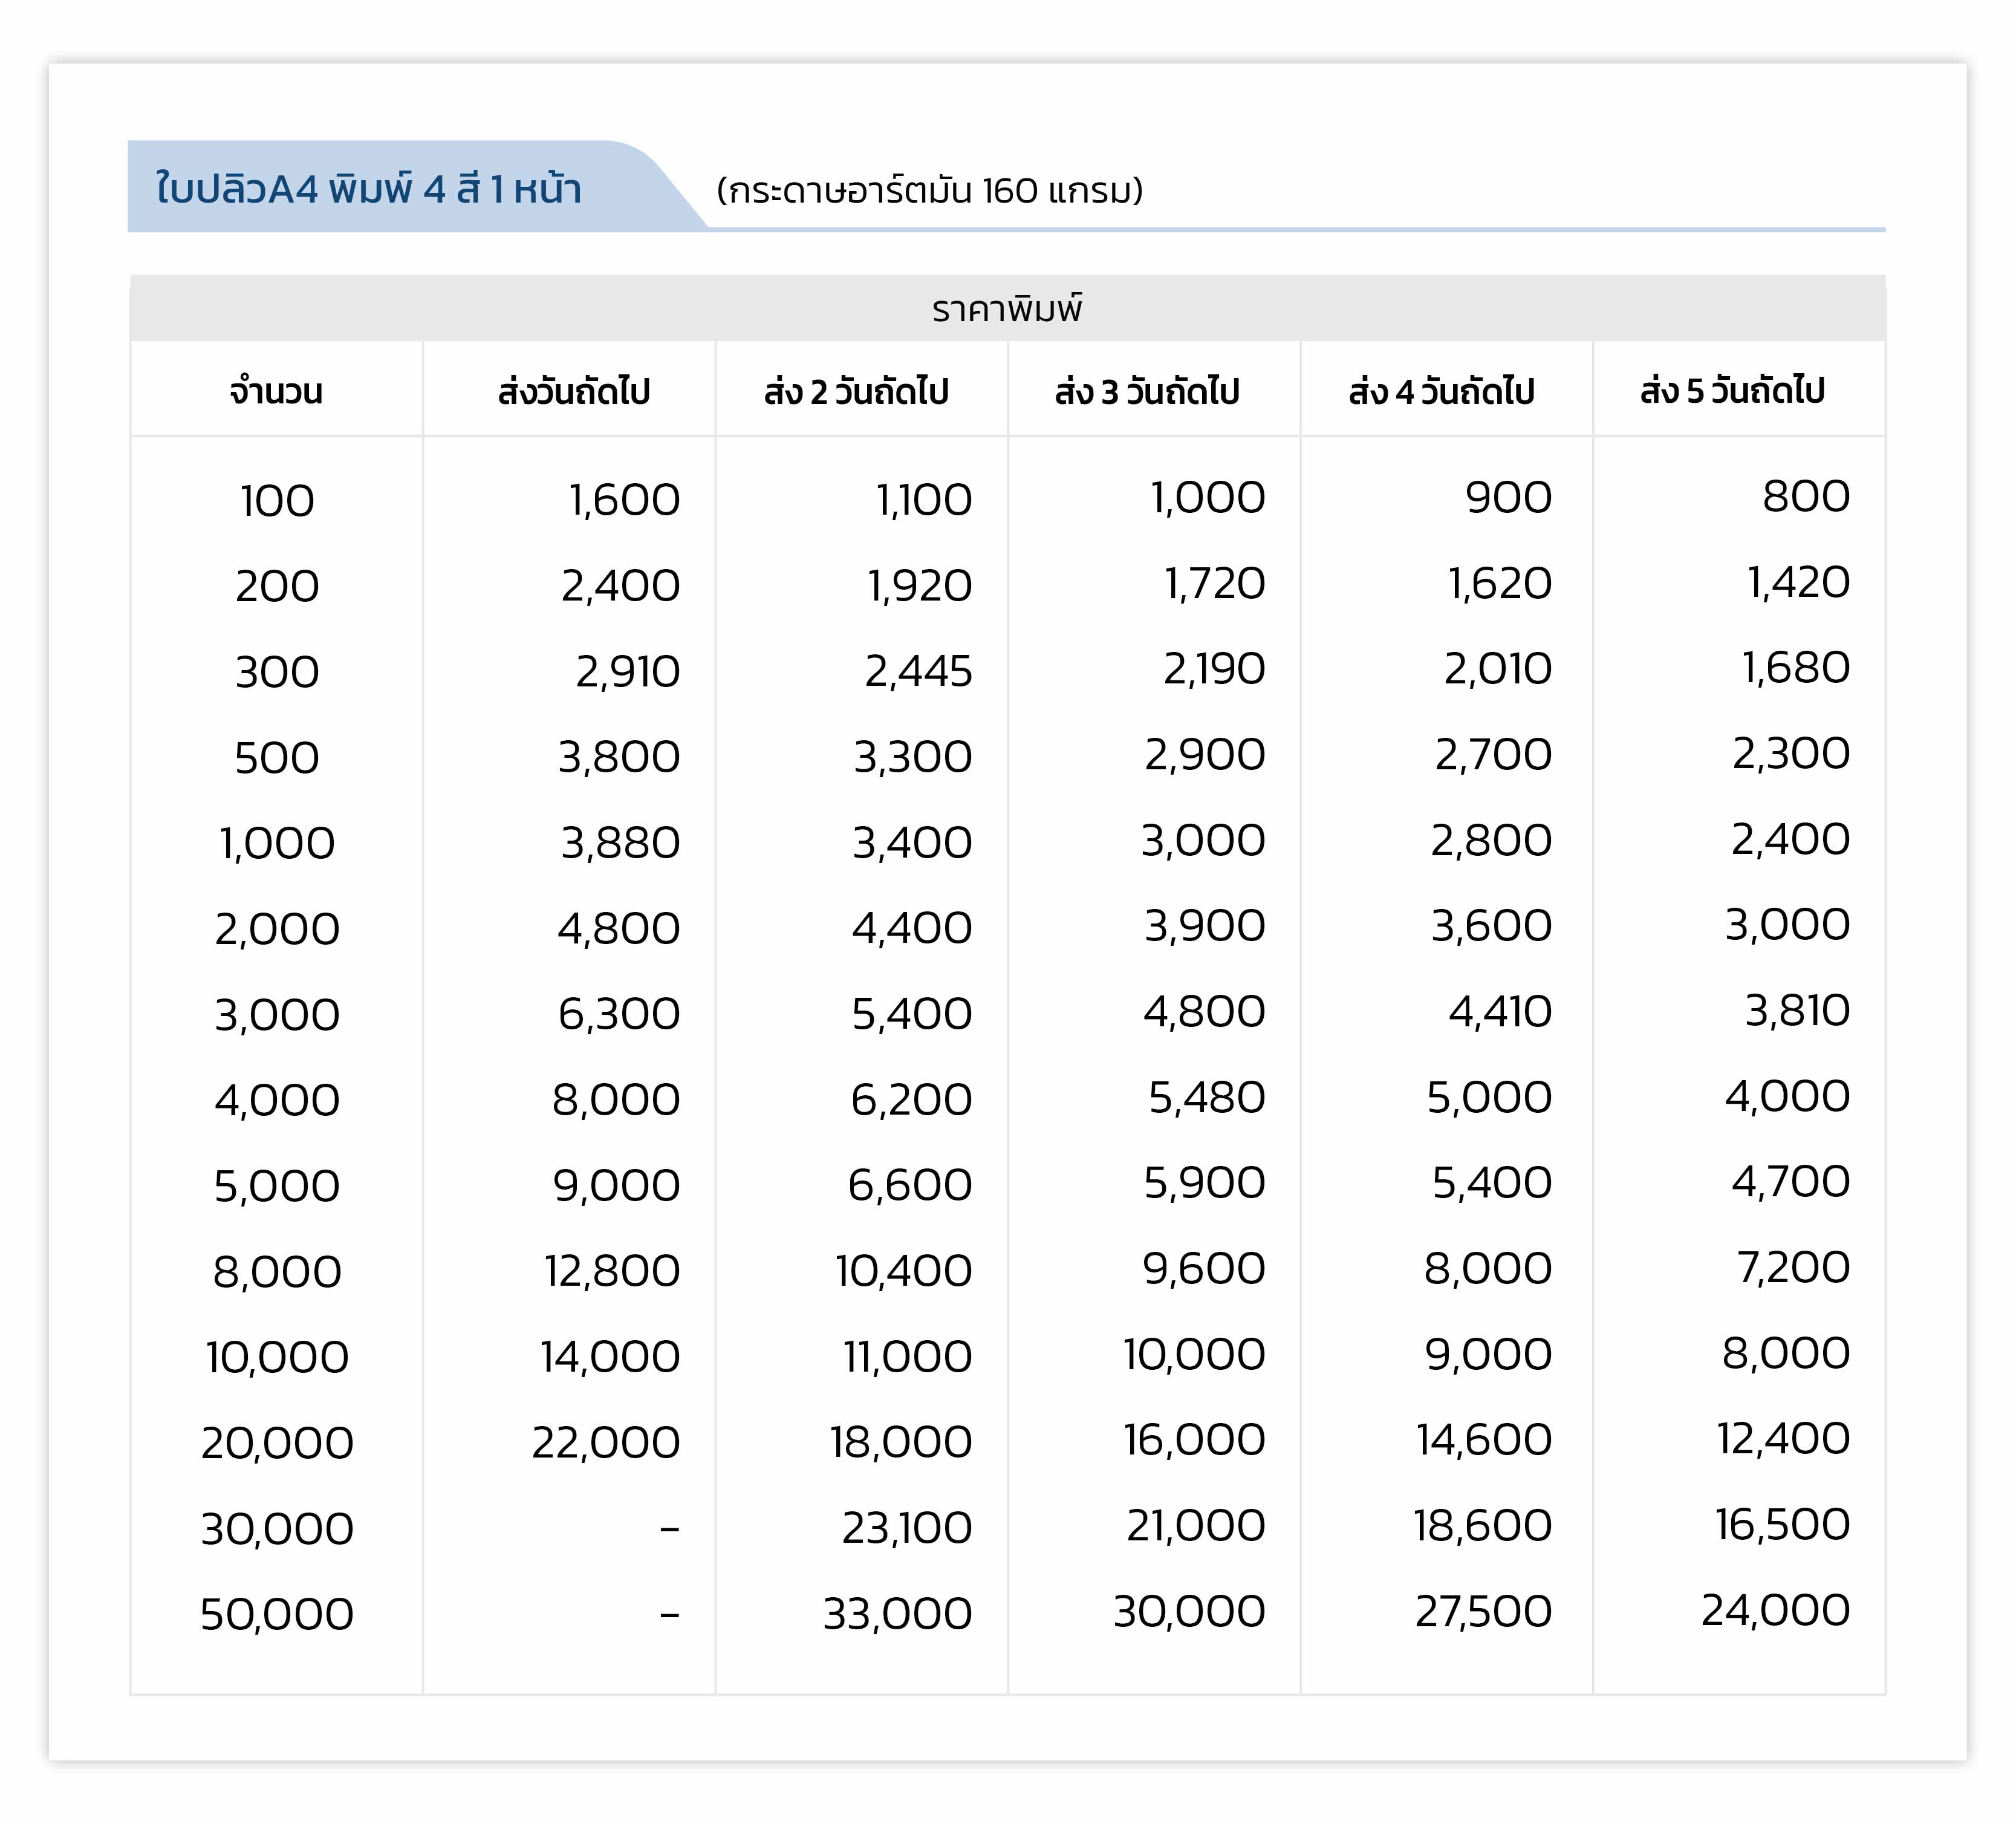Image resolution: width=2016 pixels, height=1824 pixels.
Task: Select the price 2,900 in the 500 row
Action: click(x=1205, y=755)
